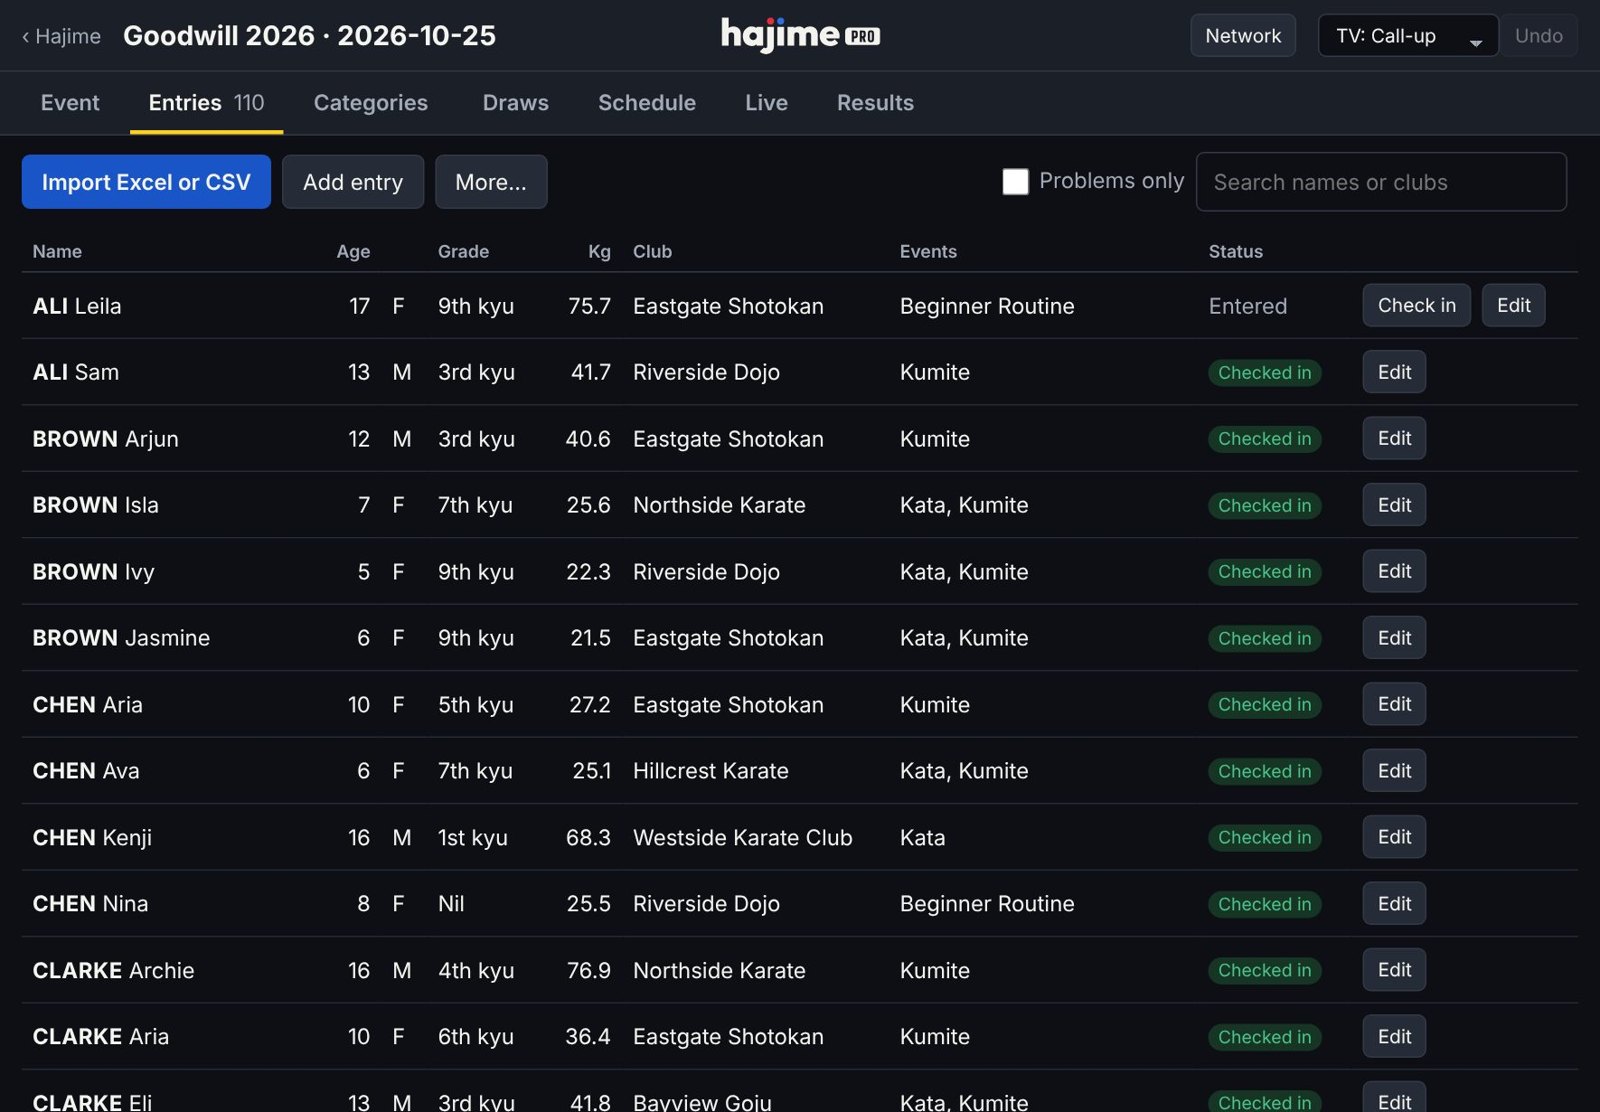
Task: Switch to the Categories tab
Action: (x=371, y=103)
